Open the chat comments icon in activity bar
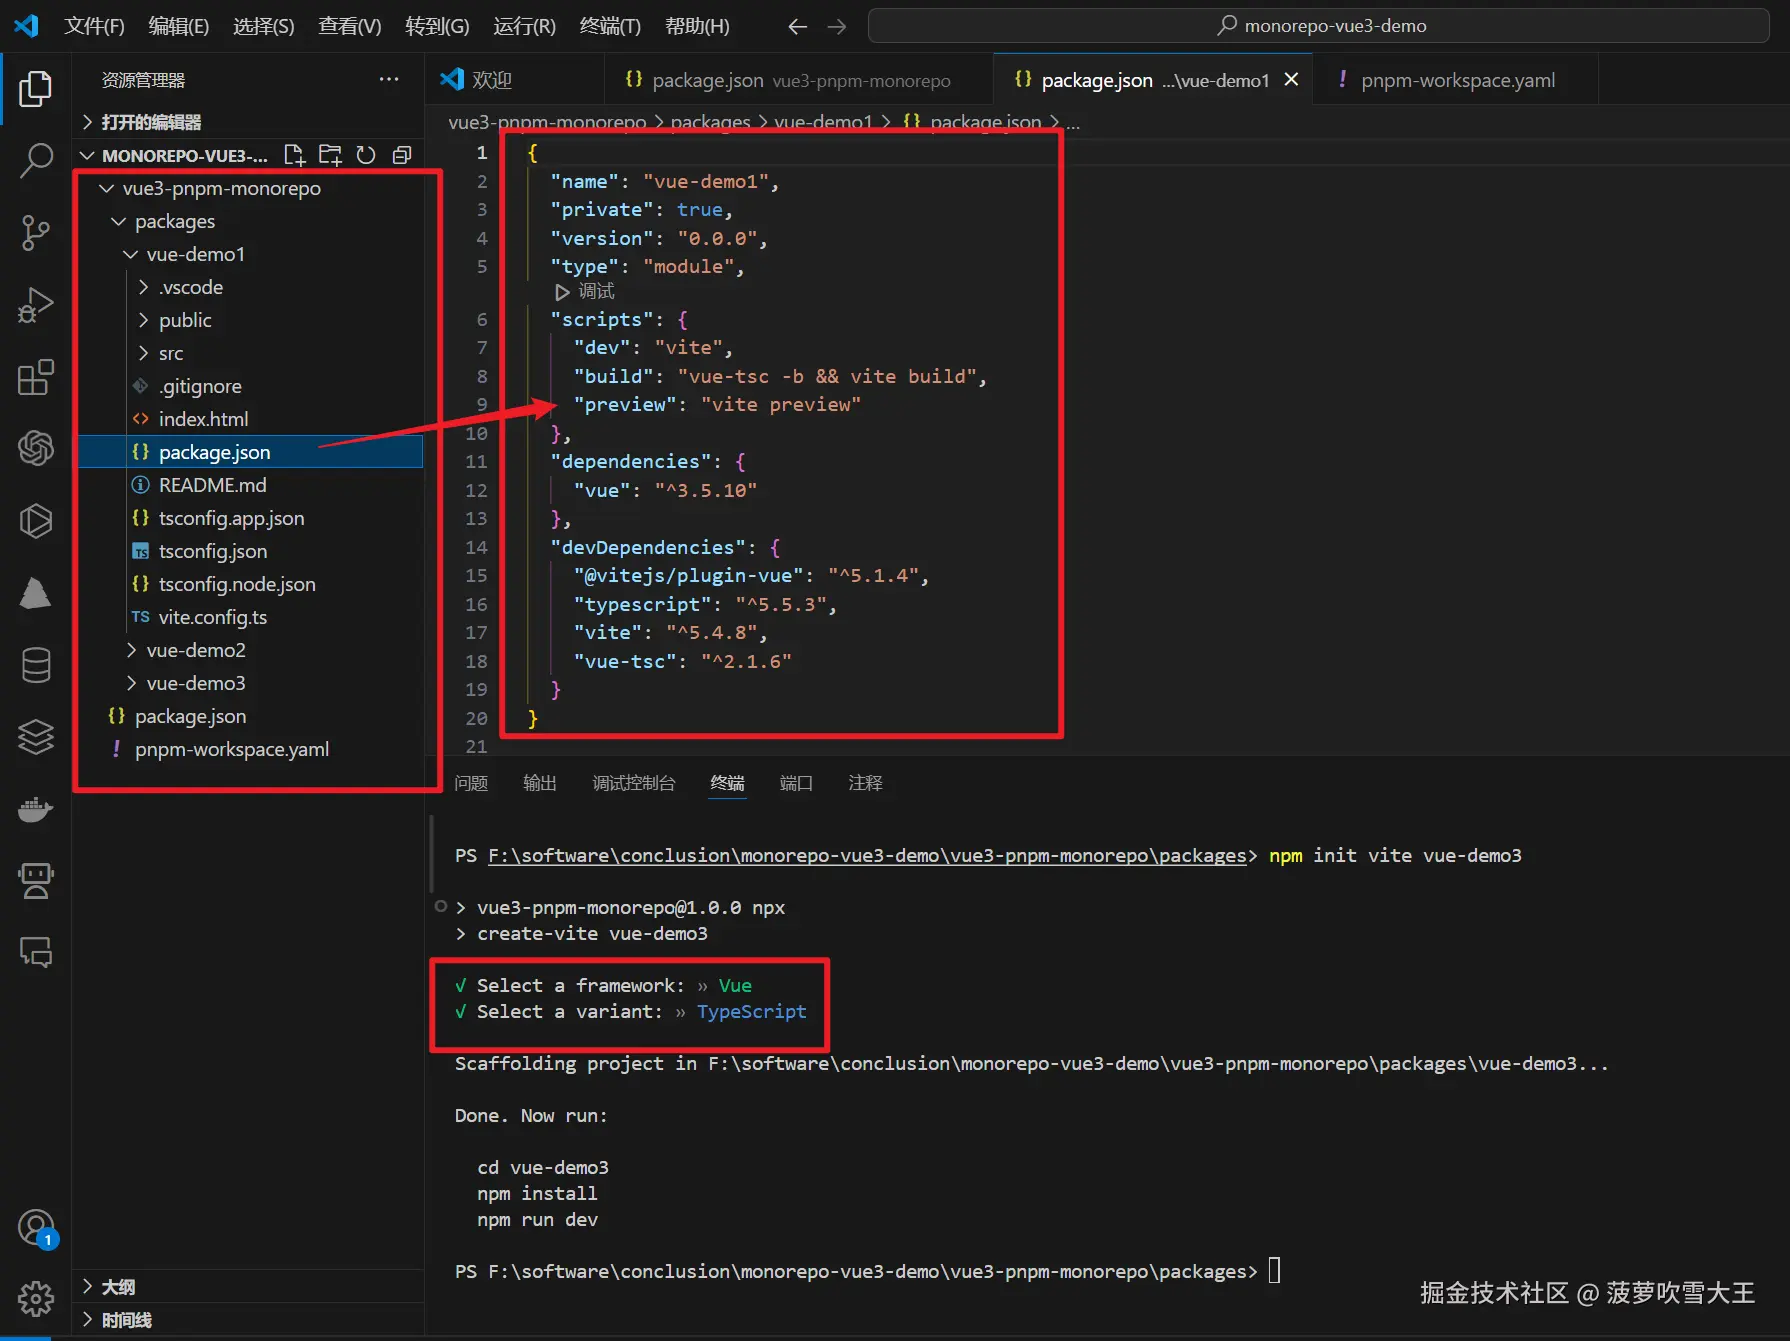 (36, 952)
